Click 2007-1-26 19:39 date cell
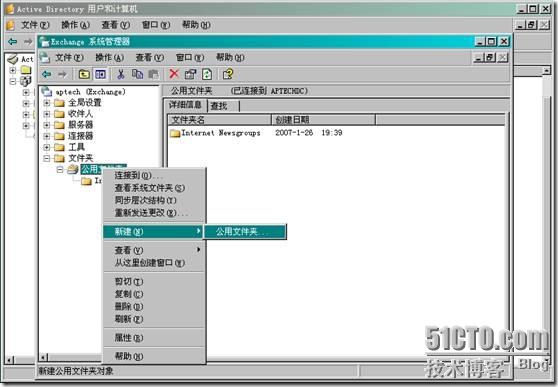Image resolution: width=558 pixels, height=387 pixels. click(x=309, y=133)
